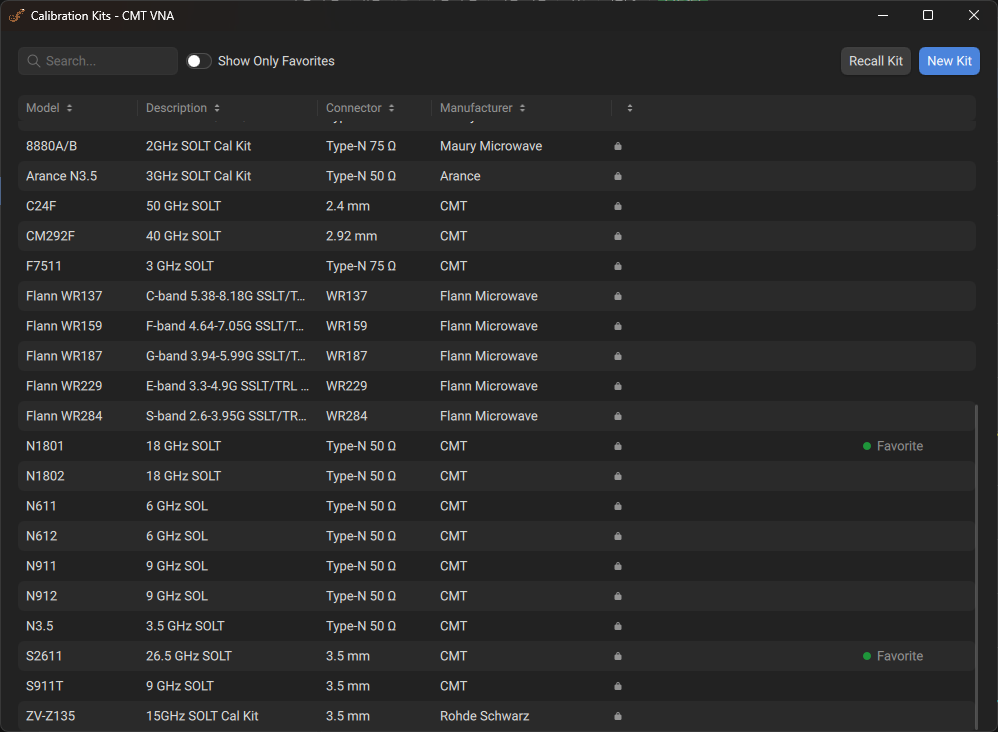Screen dimensions: 998x732
Task: Click the lock icon for the S2611 kit
Action: pyautogui.click(x=618, y=656)
